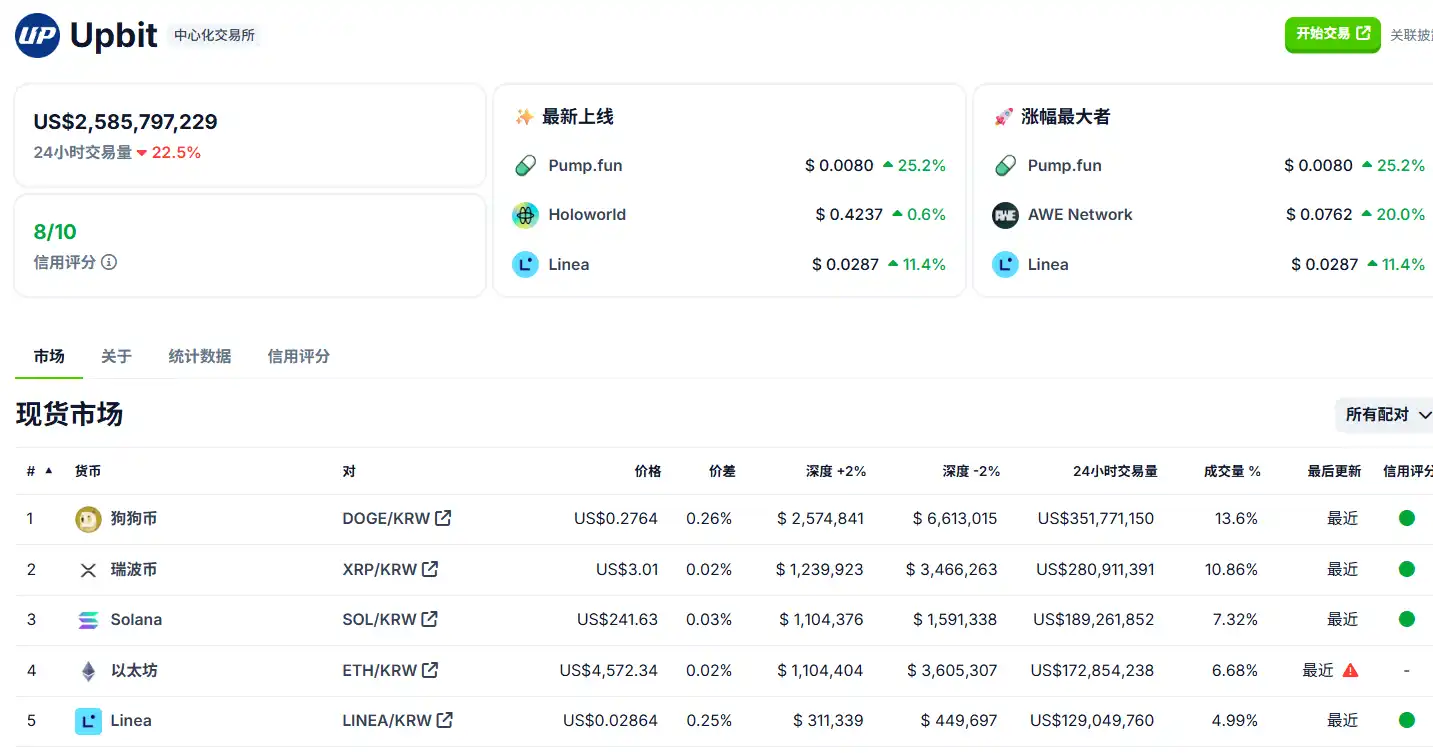
Task: Sort by the 最后更新 column header
Action: click(x=1334, y=471)
